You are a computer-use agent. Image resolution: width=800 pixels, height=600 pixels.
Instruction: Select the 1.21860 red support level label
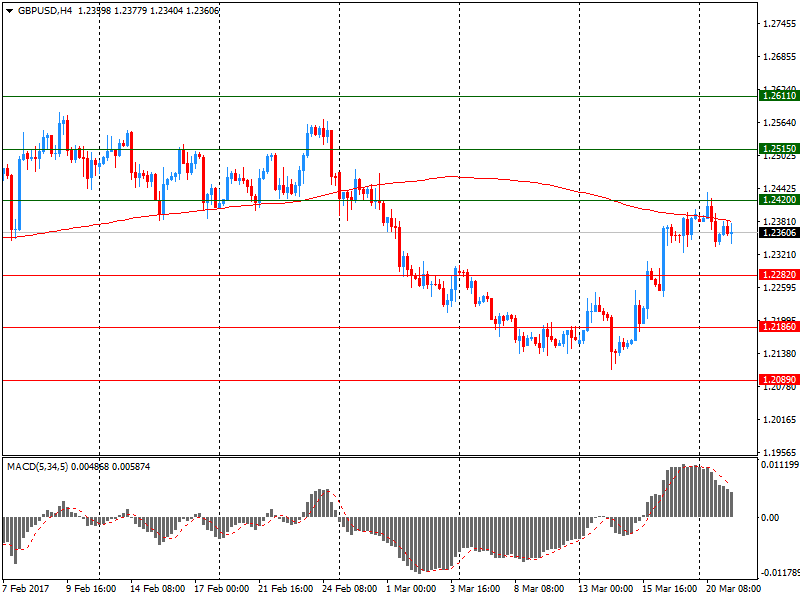click(779, 327)
